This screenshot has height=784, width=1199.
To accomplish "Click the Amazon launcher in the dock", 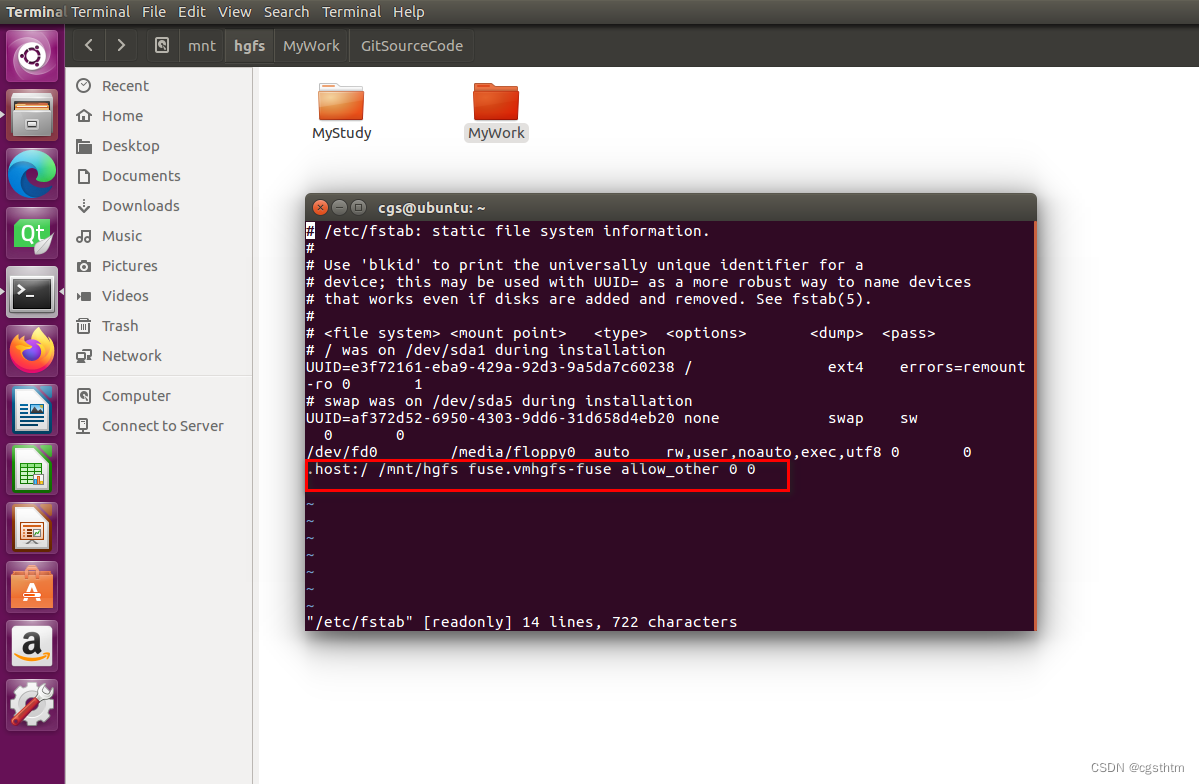I will pyautogui.click(x=32, y=646).
